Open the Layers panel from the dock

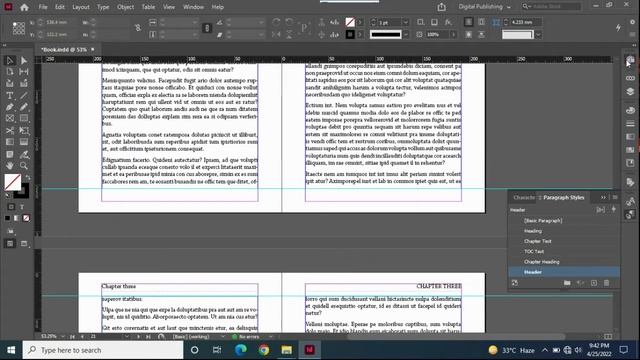click(630, 91)
